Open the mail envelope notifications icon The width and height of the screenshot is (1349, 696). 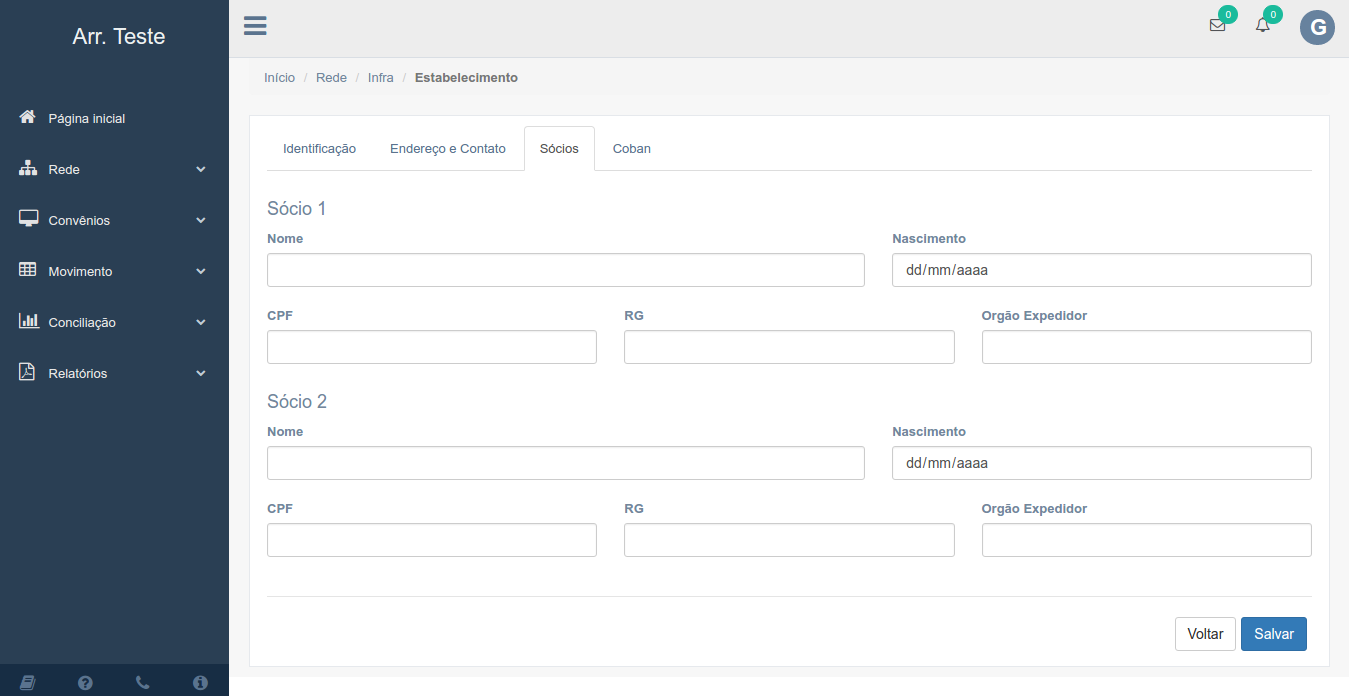coord(1217,26)
